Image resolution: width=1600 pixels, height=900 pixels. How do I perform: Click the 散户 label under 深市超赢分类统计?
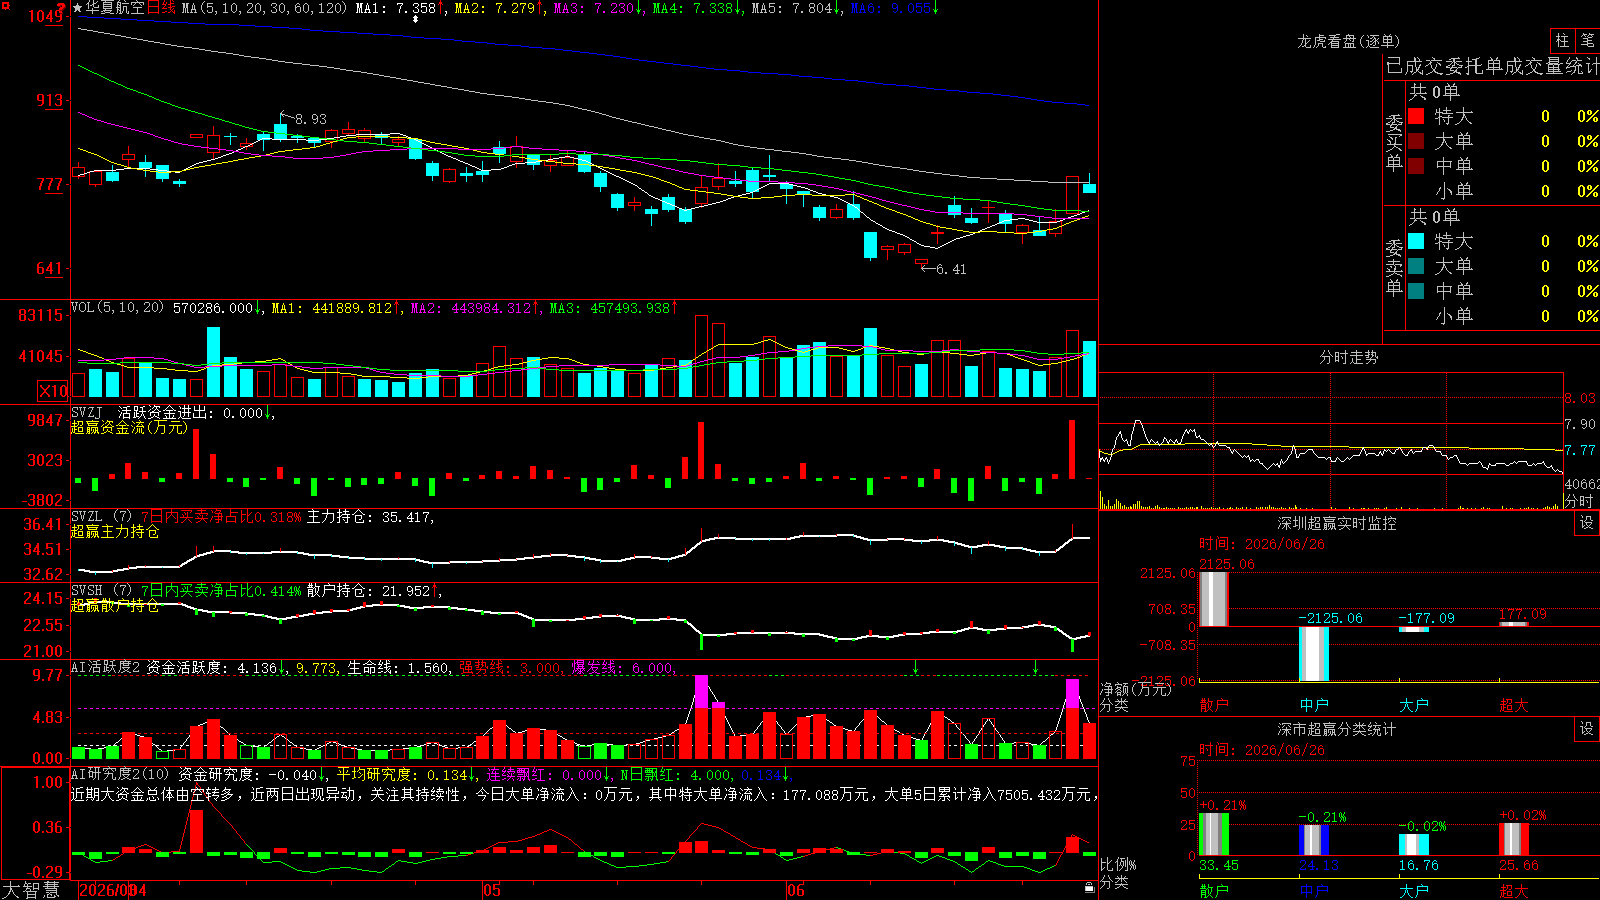tap(1214, 890)
